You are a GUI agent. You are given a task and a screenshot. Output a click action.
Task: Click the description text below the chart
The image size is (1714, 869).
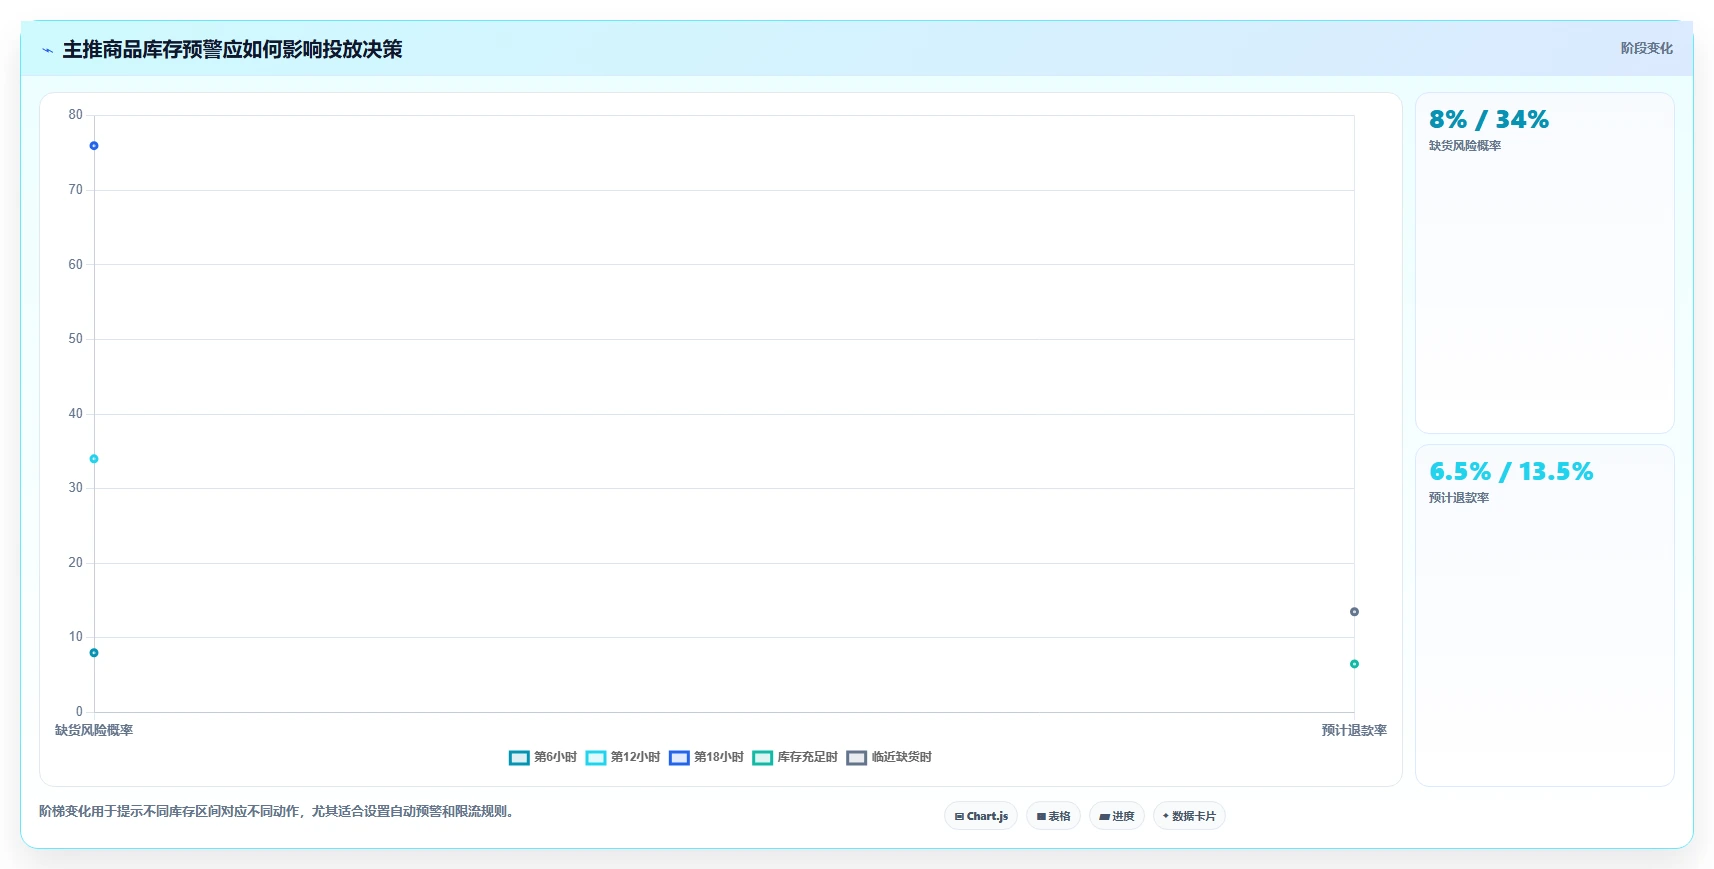(x=278, y=811)
